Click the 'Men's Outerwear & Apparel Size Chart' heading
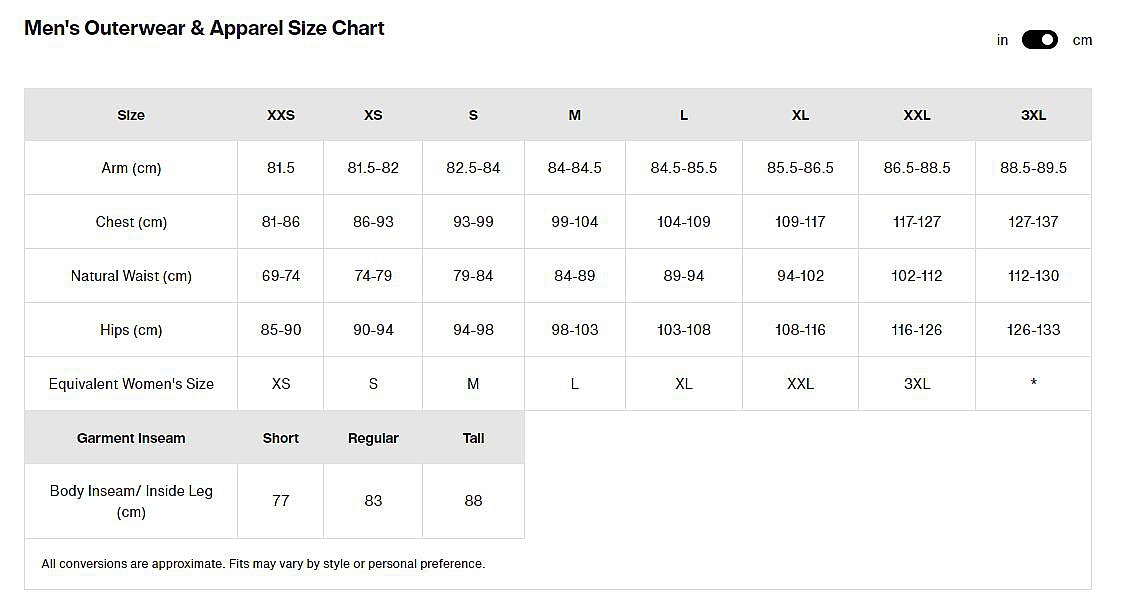This screenshot has width=1137, height=605. point(204,28)
